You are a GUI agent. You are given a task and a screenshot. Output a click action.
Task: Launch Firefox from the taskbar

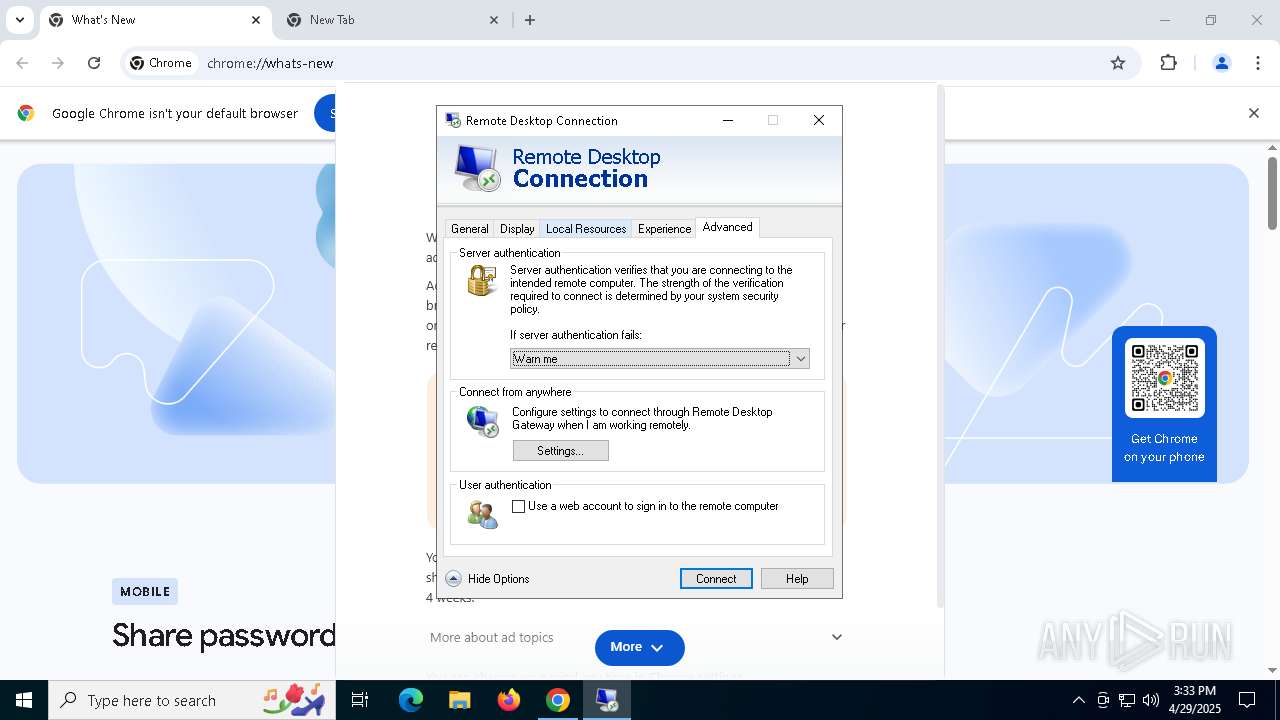509,700
